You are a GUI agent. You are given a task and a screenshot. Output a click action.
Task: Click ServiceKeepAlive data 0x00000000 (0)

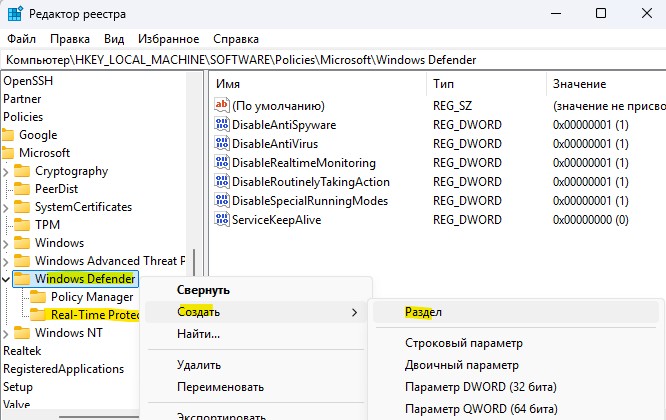pyautogui.click(x=591, y=220)
